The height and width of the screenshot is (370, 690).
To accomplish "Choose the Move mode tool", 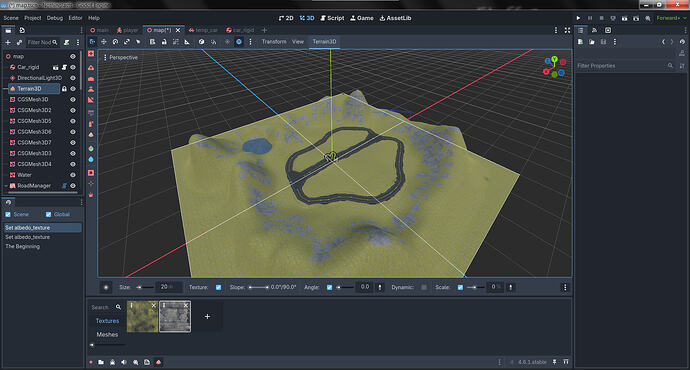I will pyautogui.click(x=104, y=41).
